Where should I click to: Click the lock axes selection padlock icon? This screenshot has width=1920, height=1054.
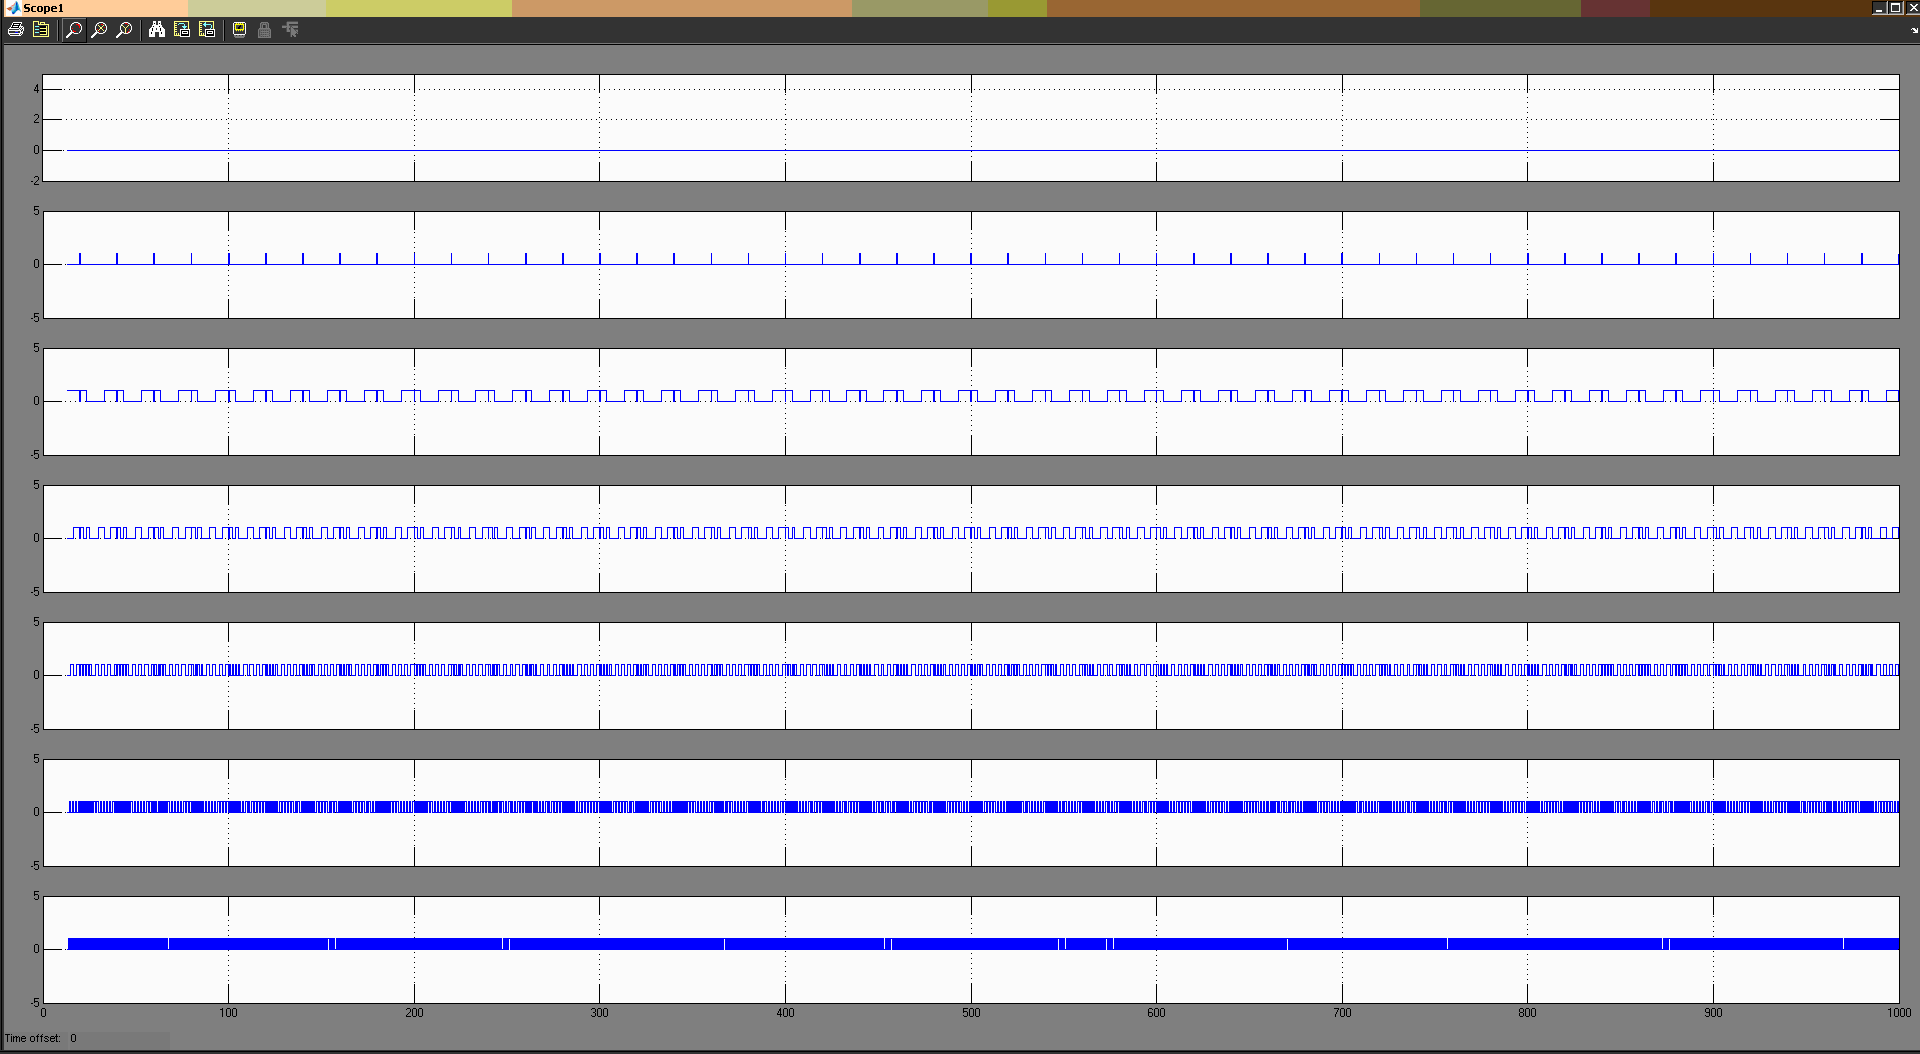click(x=265, y=30)
